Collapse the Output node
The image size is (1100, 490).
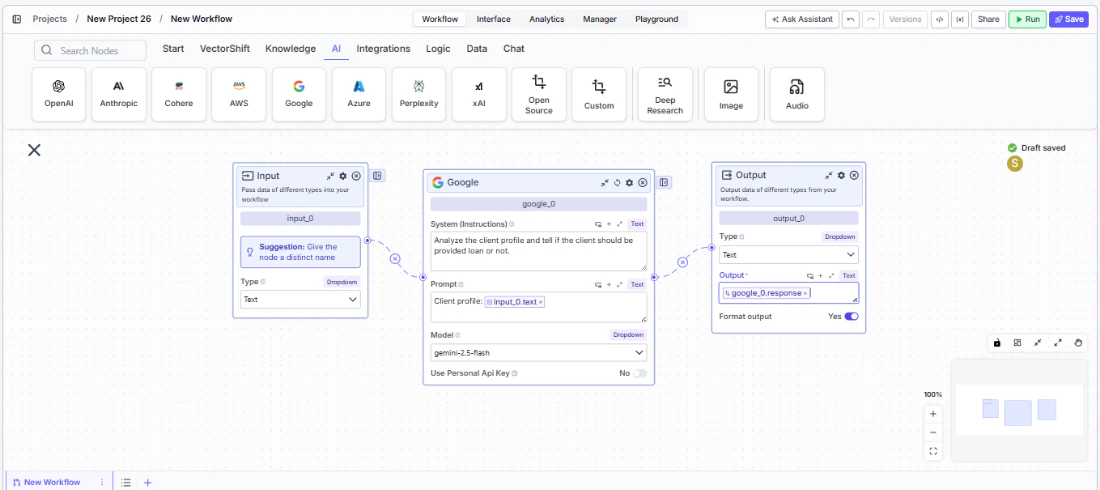[829, 175]
